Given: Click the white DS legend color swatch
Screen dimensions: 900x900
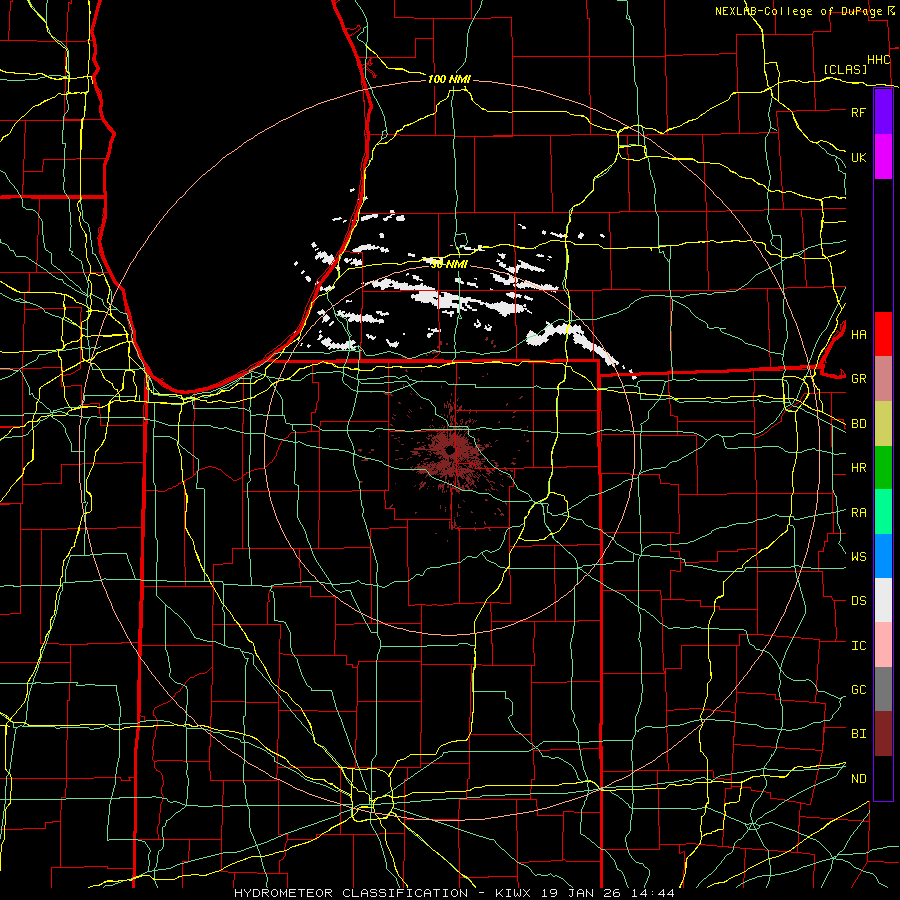Looking at the screenshot, I should 883,600.
